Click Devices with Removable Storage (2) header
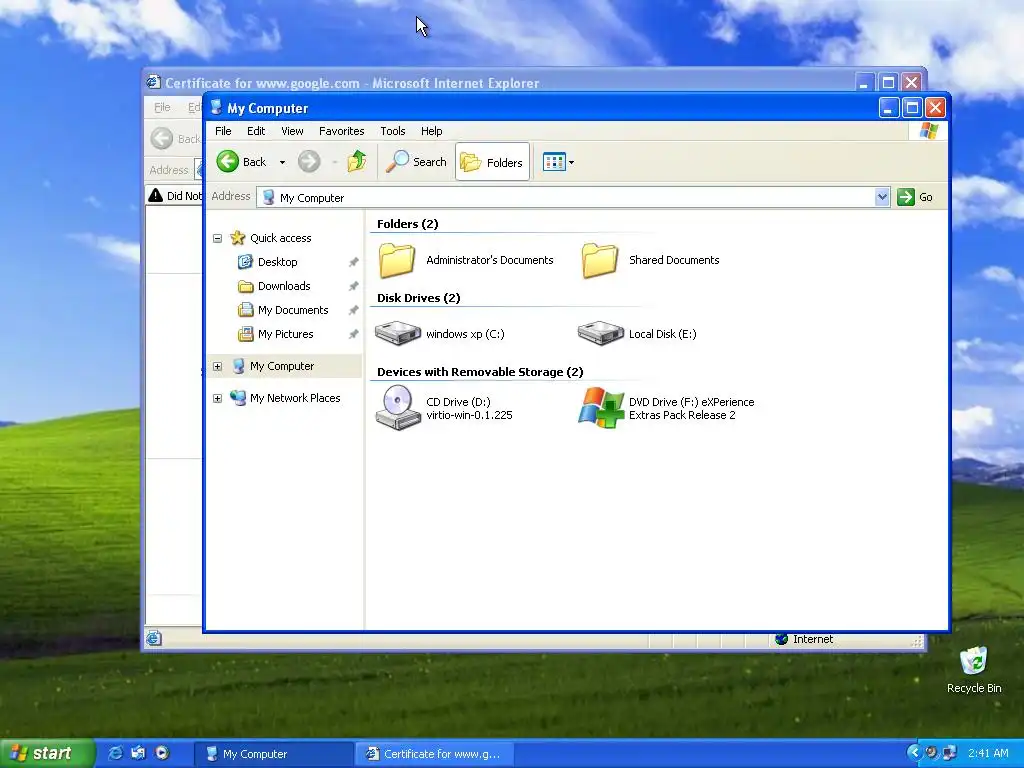The height and width of the screenshot is (768, 1024). [x=480, y=372]
